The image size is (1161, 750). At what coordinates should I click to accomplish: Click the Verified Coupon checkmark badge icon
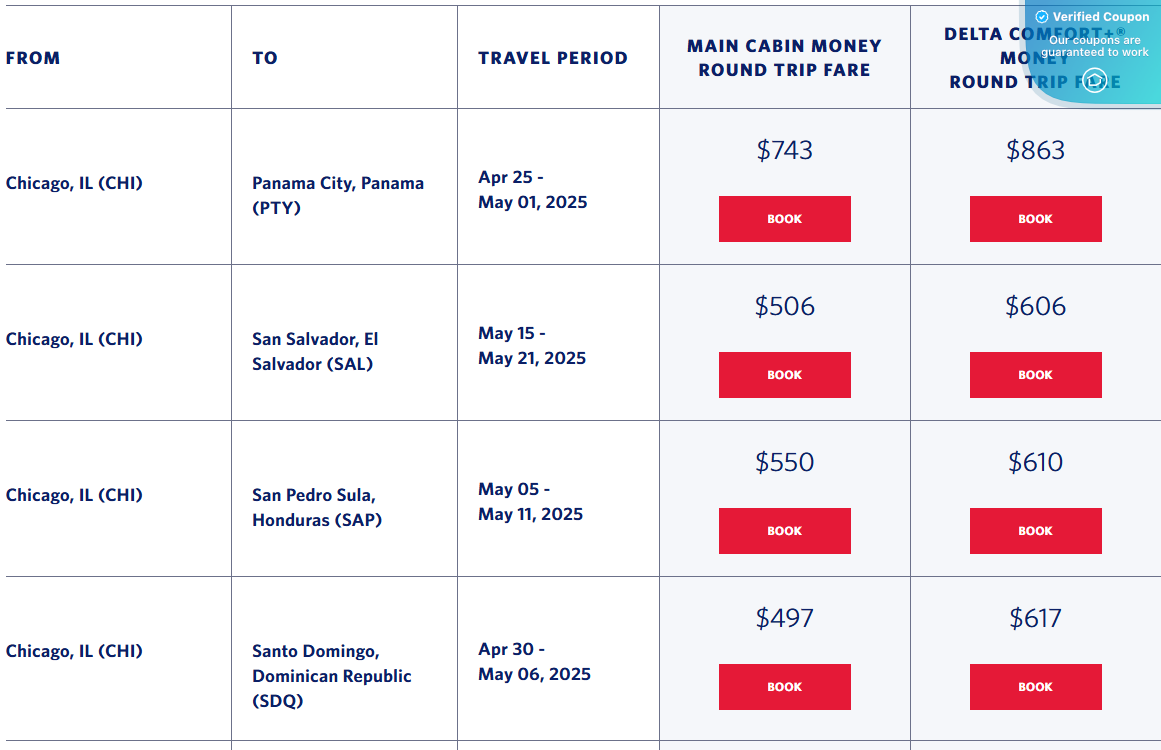(x=1042, y=16)
